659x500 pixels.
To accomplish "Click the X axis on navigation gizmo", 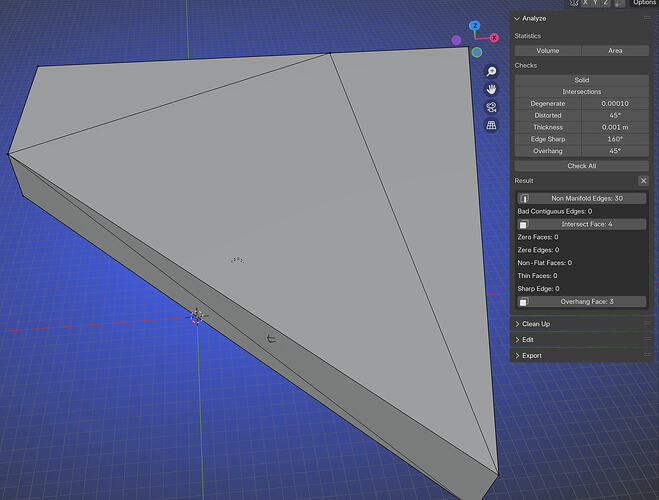I will click(x=494, y=38).
